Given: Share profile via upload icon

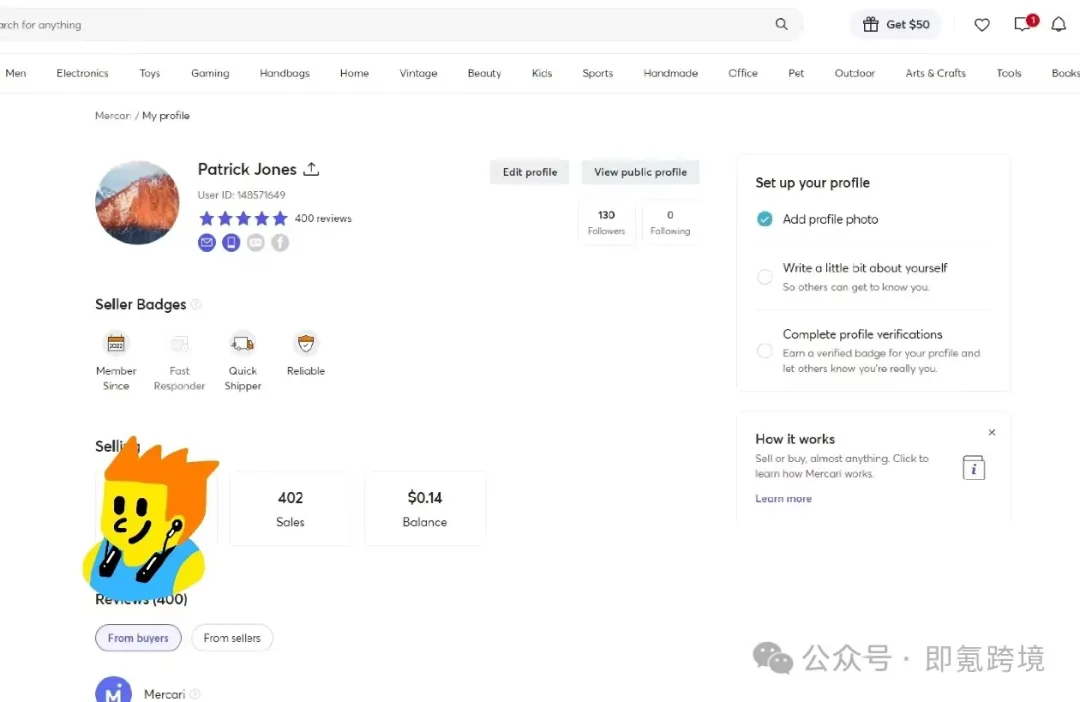Looking at the screenshot, I should coord(311,169).
